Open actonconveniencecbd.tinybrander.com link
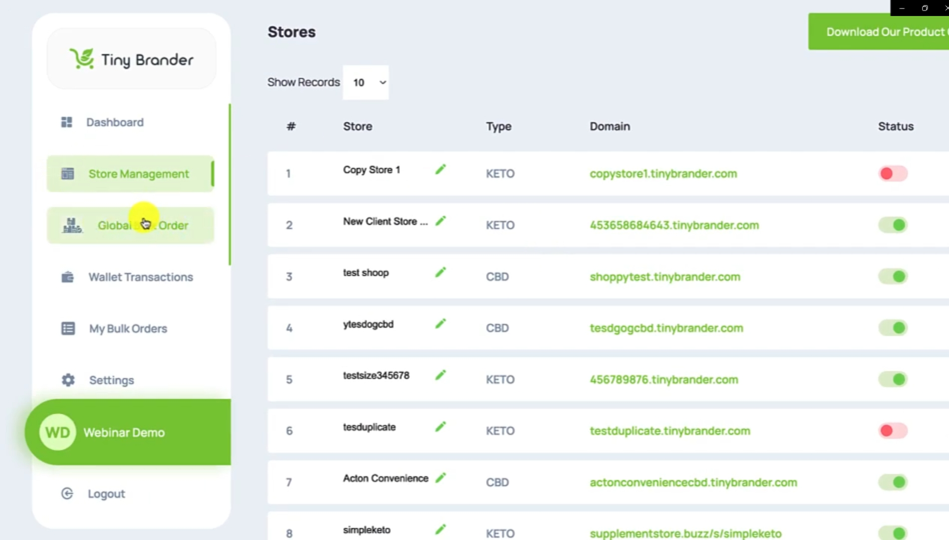The width and height of the screenshot is (949, 540). [694, 482]
